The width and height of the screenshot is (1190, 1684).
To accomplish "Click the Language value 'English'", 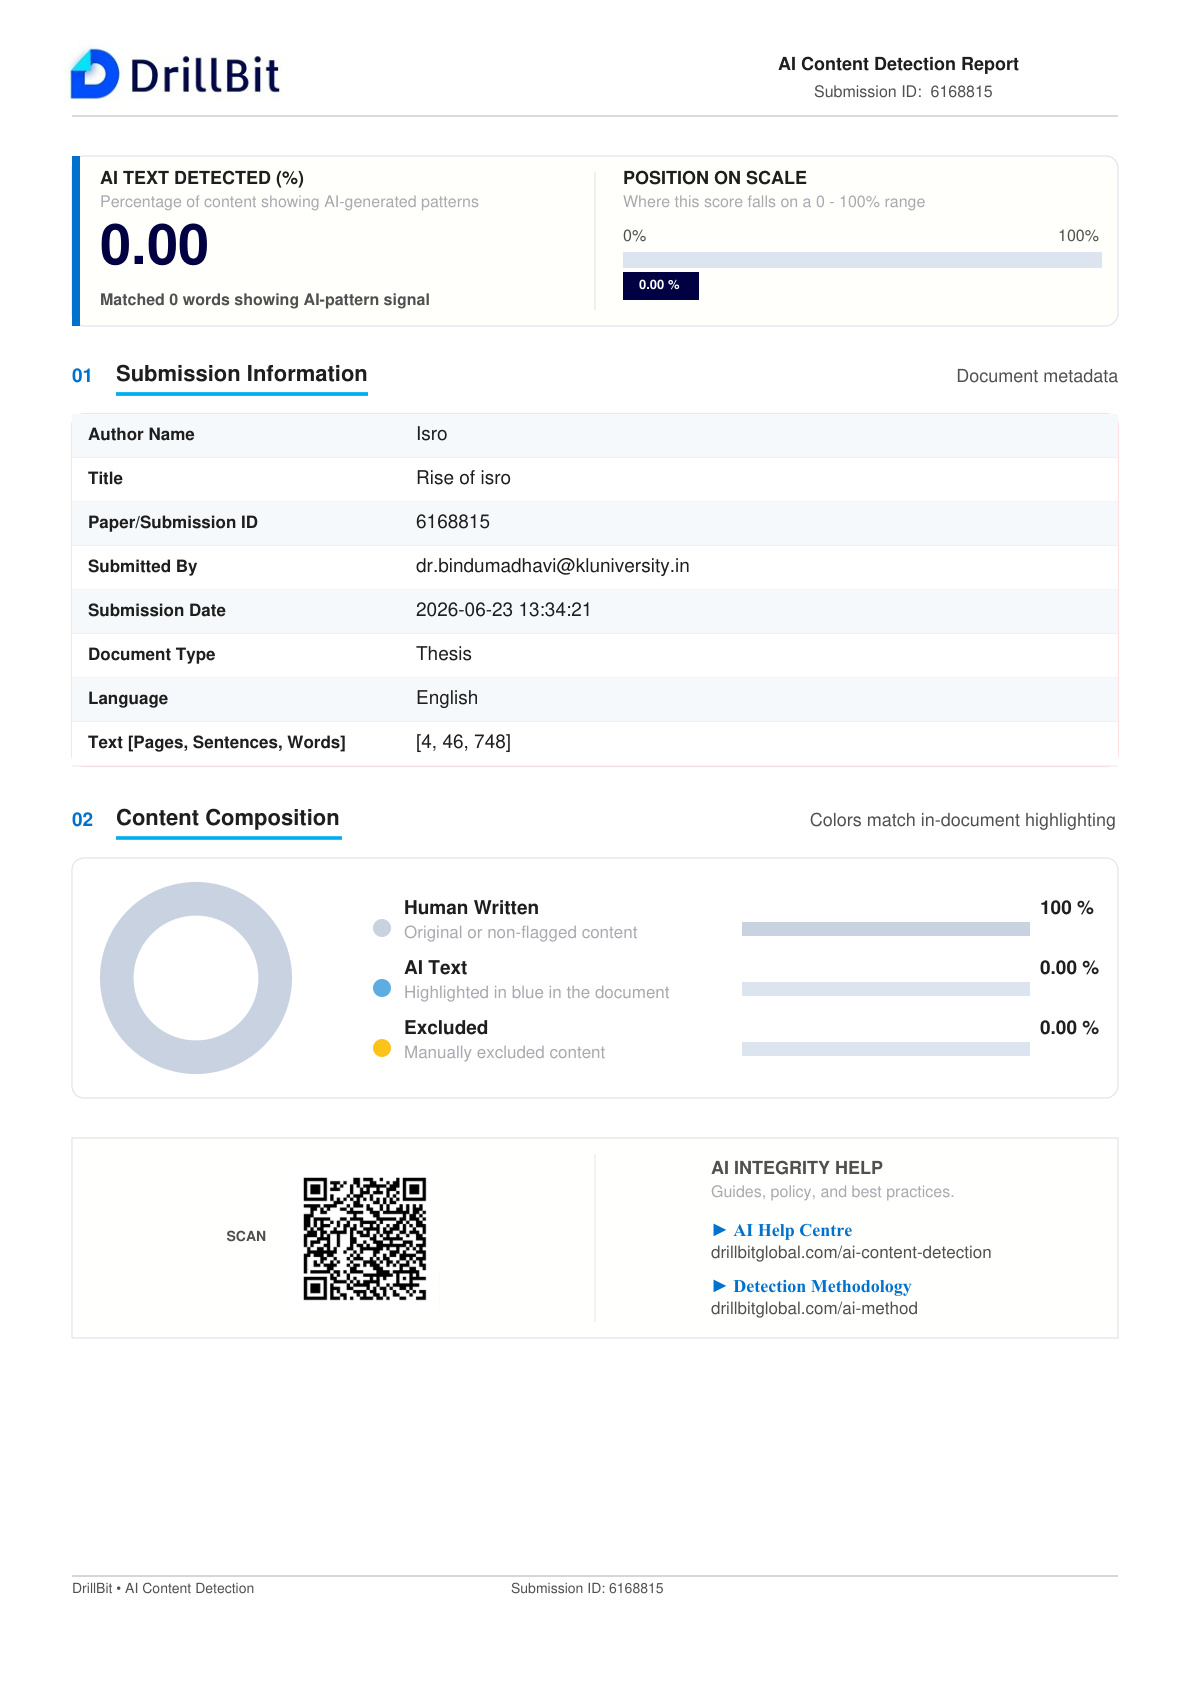I will click(447, 698).
